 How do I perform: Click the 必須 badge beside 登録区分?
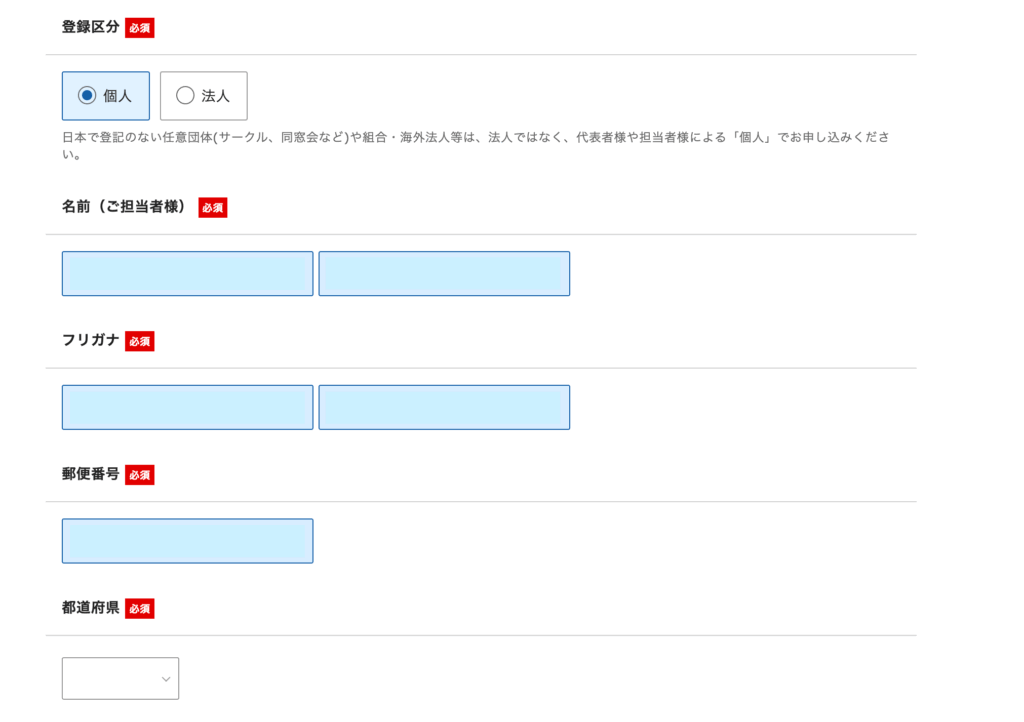click(140, 28)
